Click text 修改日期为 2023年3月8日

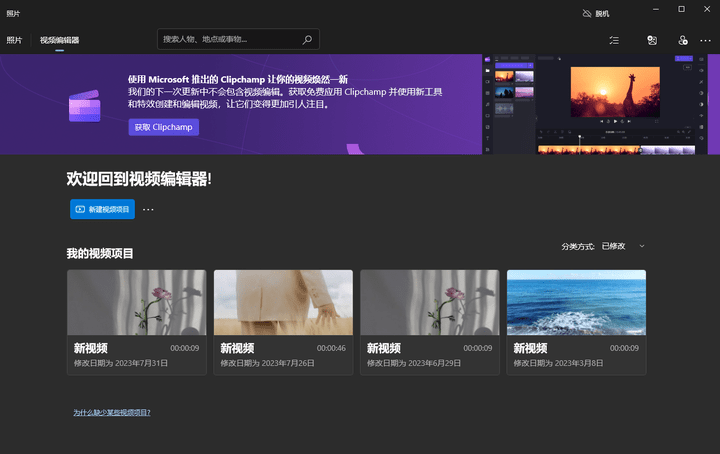pos(558,363)
